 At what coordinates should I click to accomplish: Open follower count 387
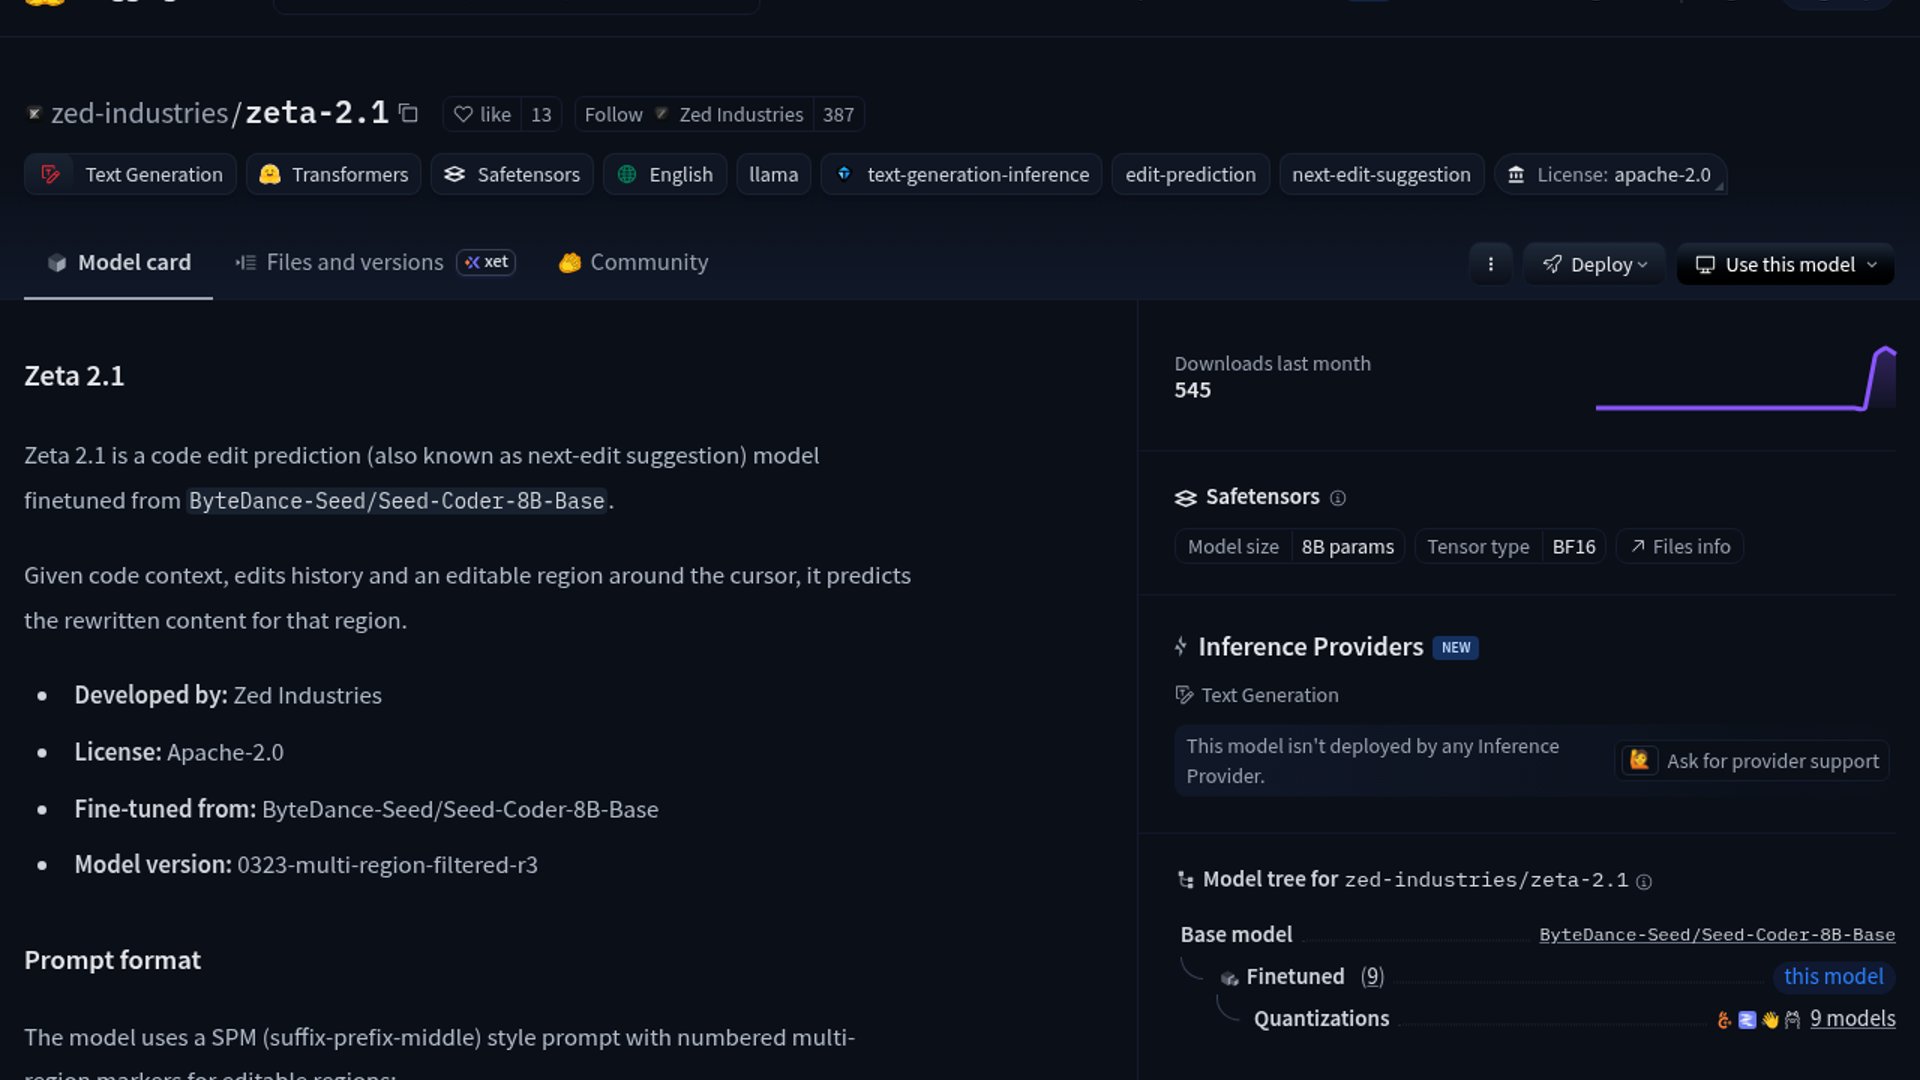[x=838, y=114]
